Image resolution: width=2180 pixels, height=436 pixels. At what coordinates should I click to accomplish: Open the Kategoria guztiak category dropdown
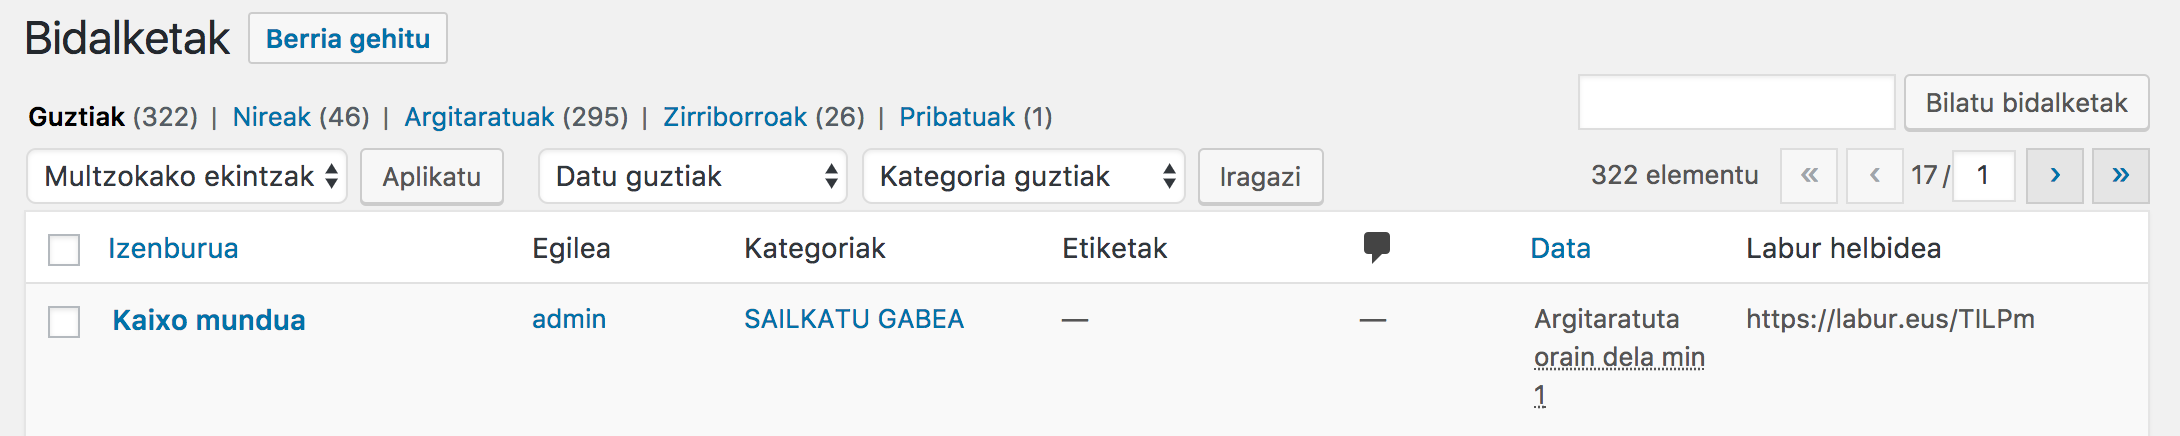[x=1023, y=176]
